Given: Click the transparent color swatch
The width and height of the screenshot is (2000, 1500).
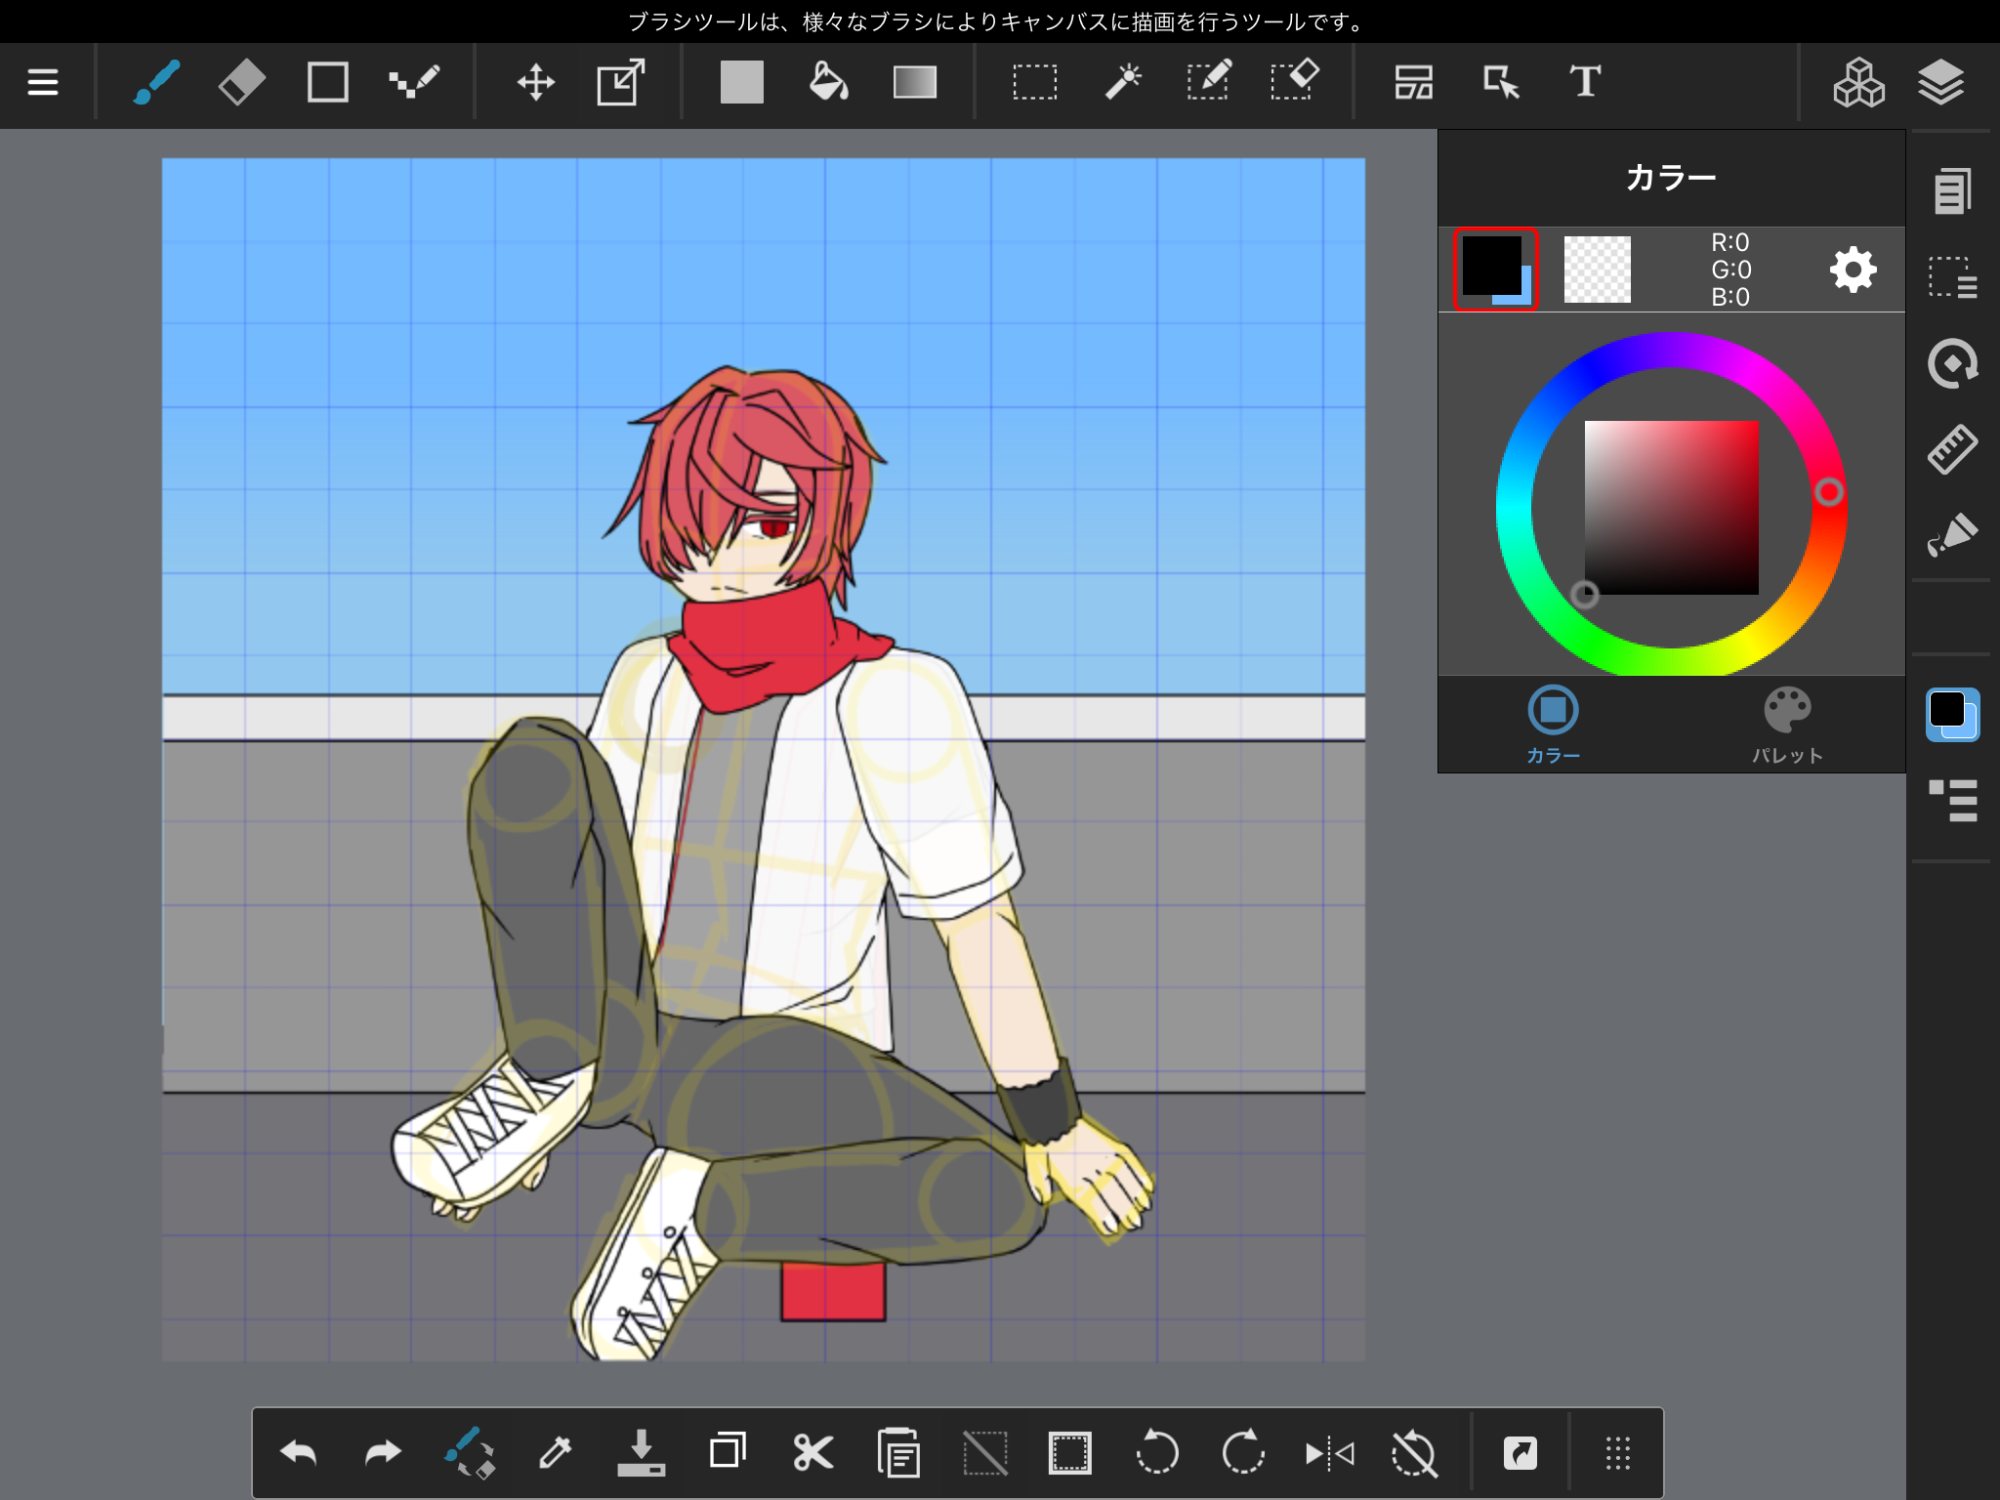Looking at the screenshot, I should [x=1597, y=269].
